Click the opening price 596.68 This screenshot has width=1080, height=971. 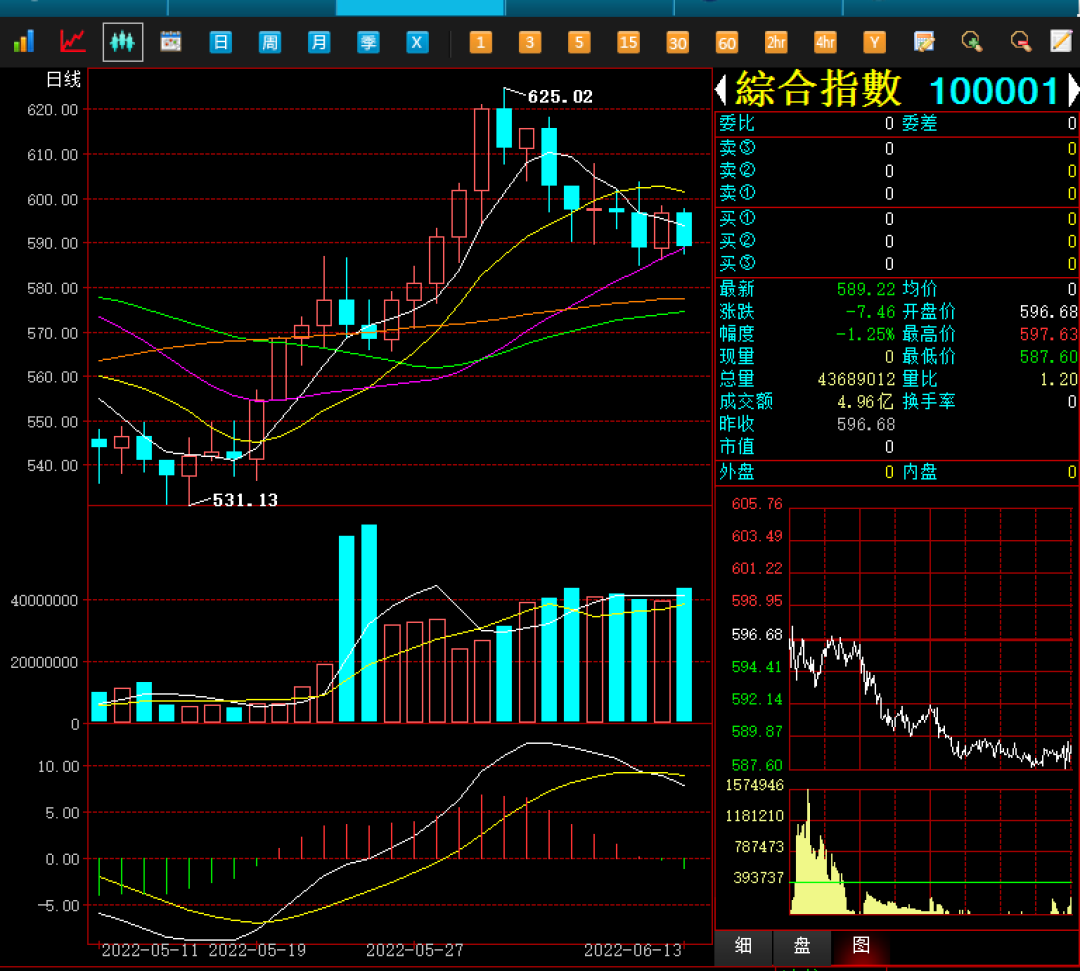pos(1048,312)
